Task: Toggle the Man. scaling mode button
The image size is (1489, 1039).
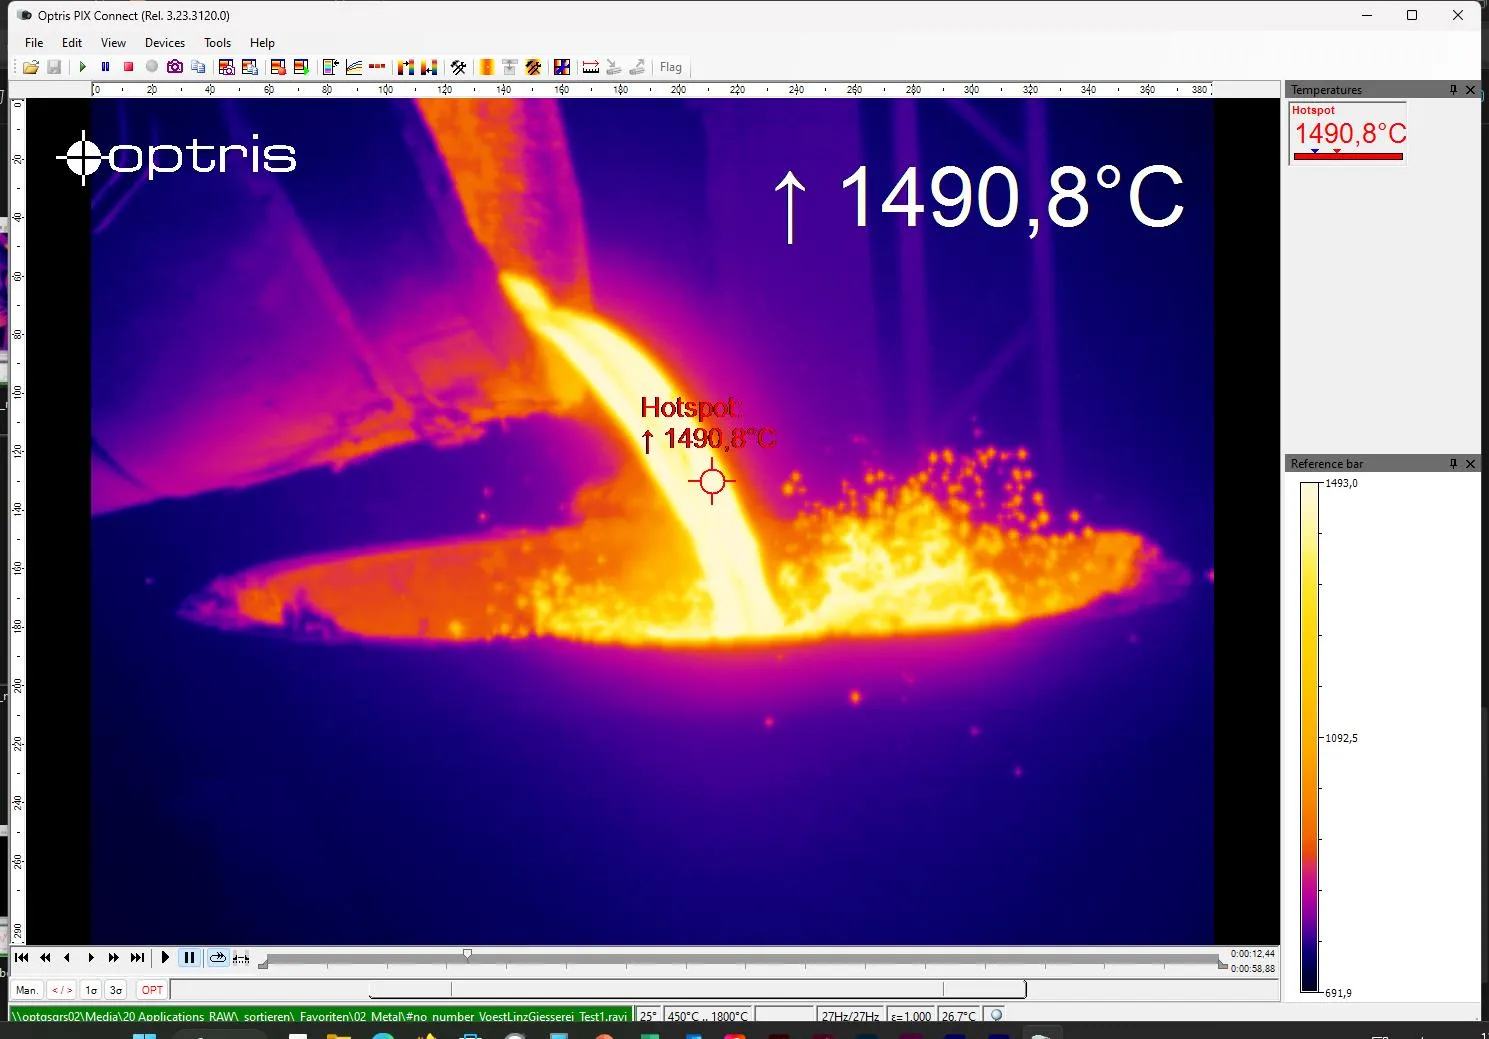Action: point(27,990)
